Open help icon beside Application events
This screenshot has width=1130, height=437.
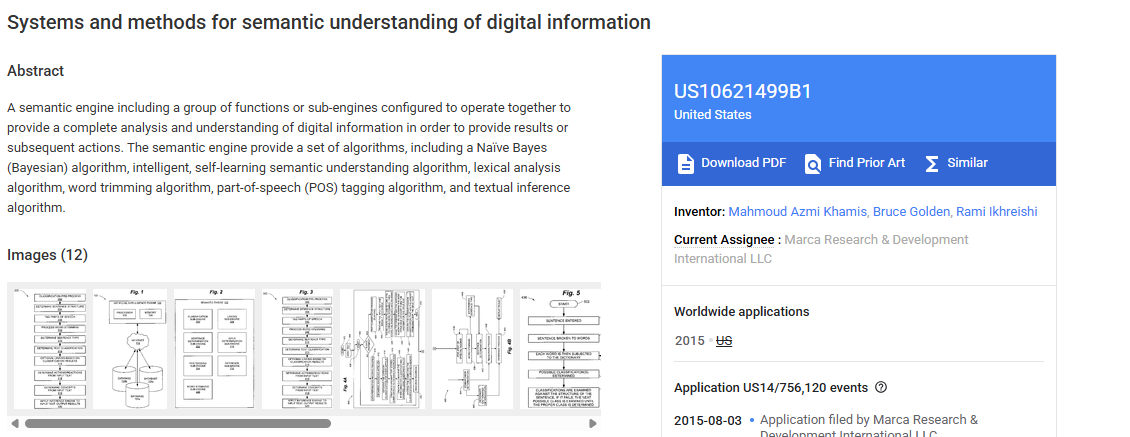(881, 387)
